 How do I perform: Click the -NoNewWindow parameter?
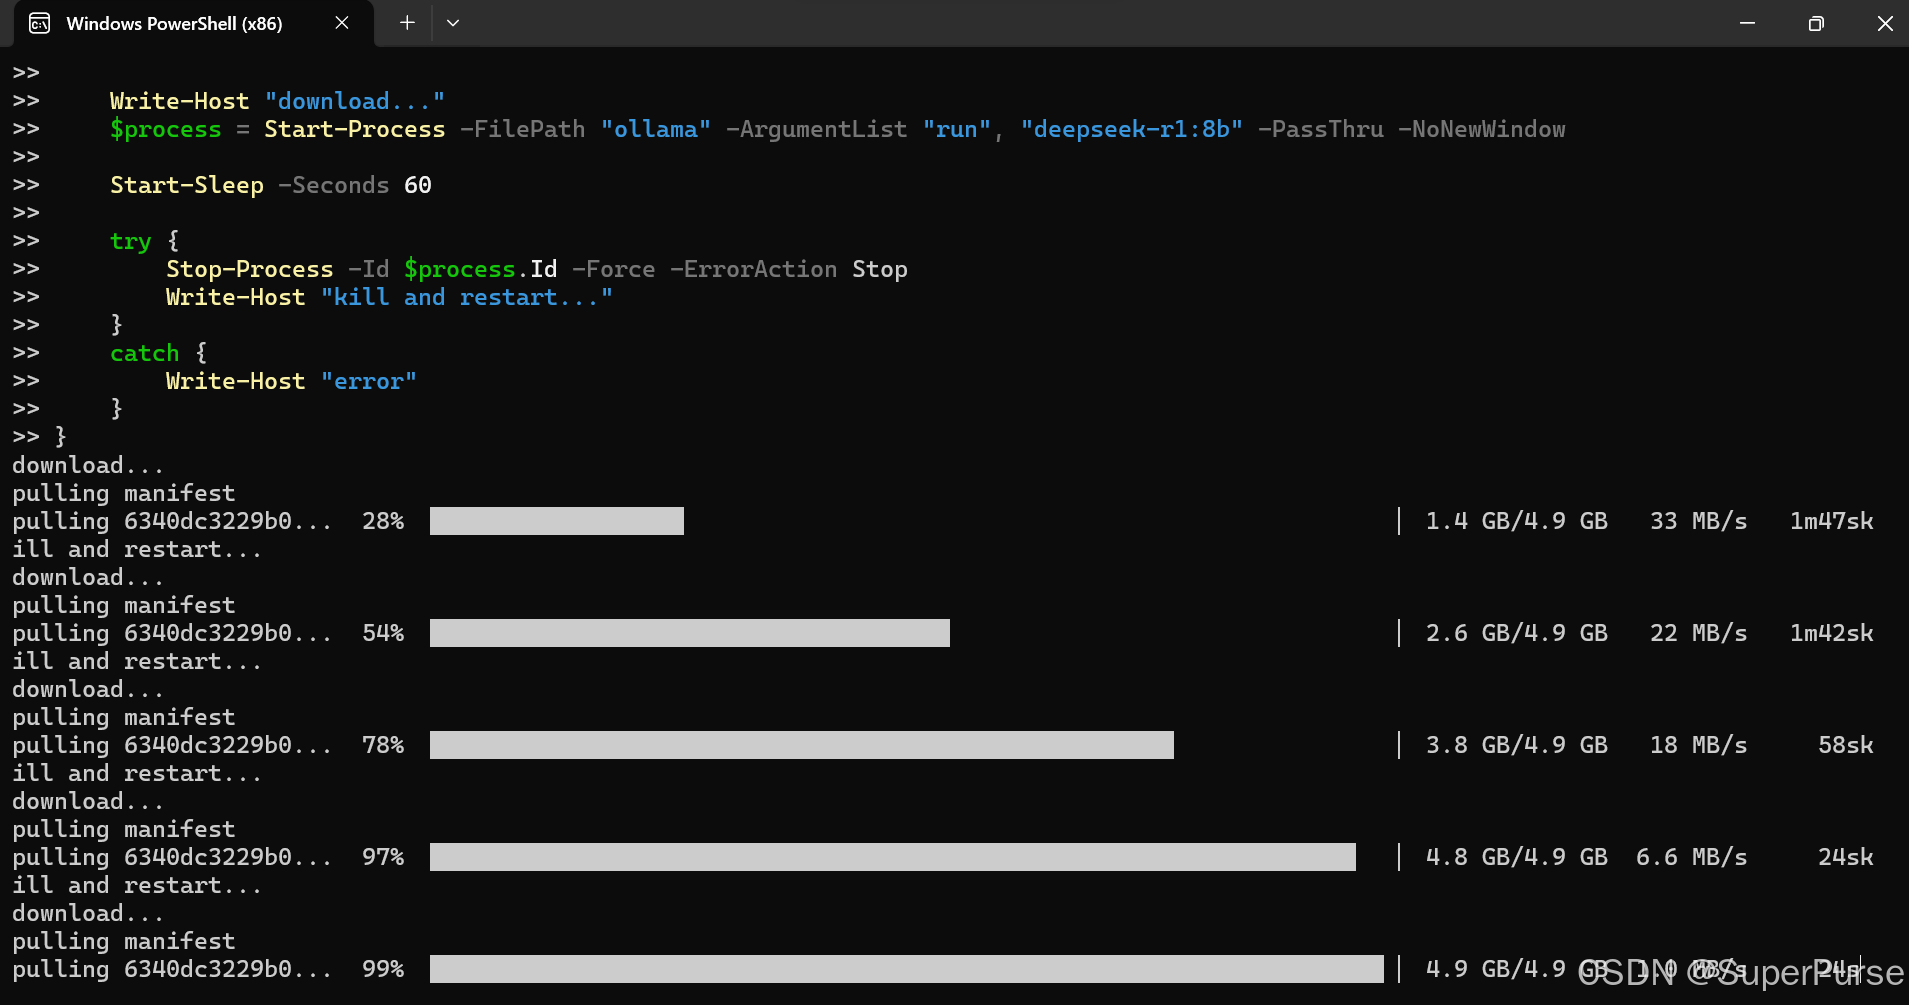1482,129
